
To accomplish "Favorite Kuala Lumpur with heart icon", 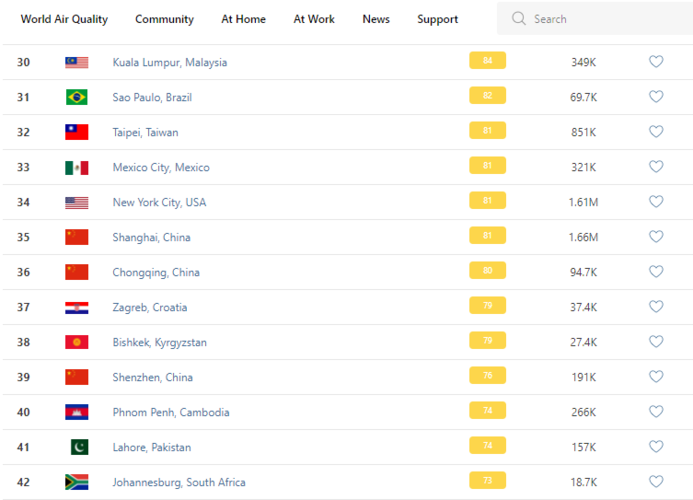I will point(656,62).
